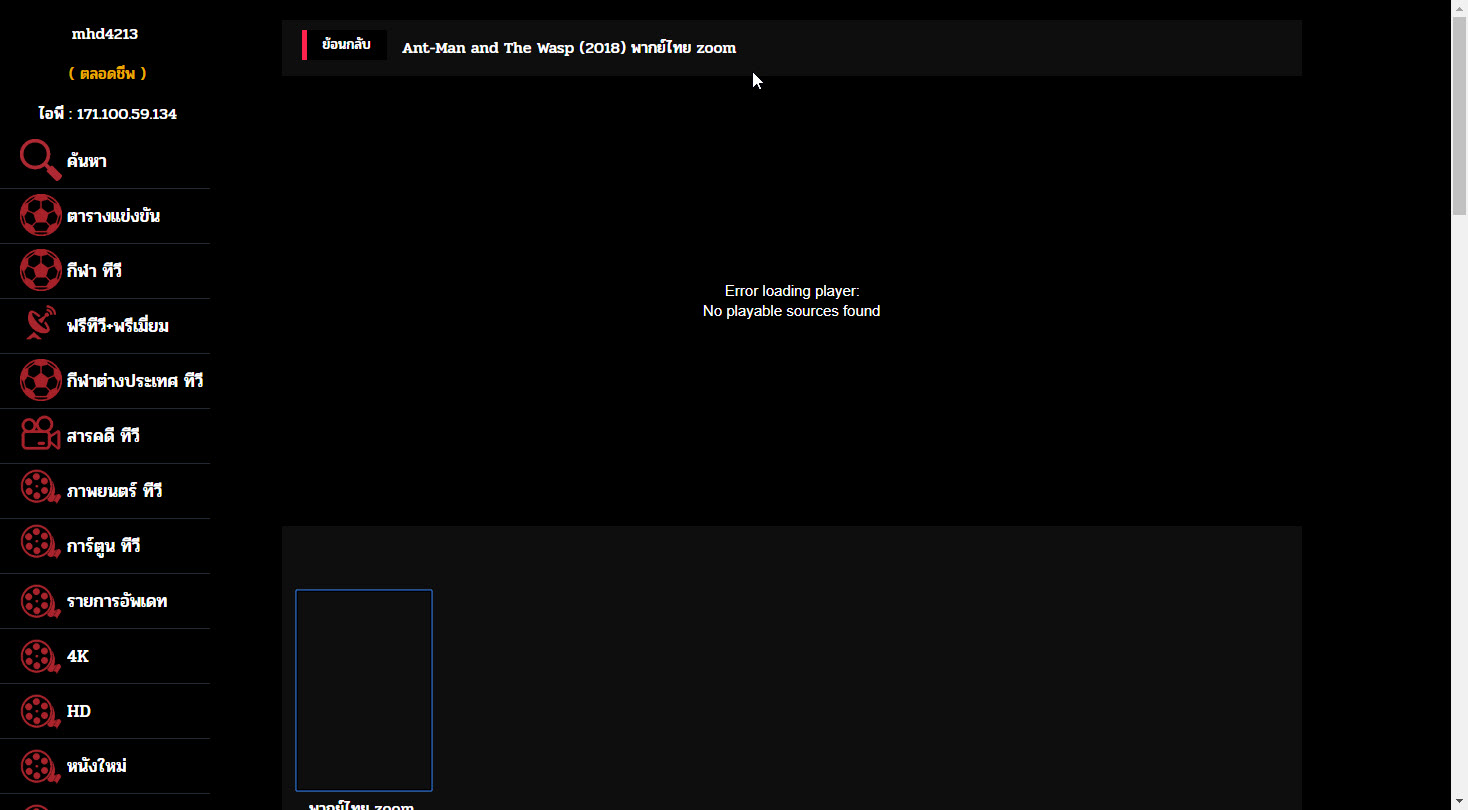Open the รายการอัพเดท updates list

(x=117, y=601)
